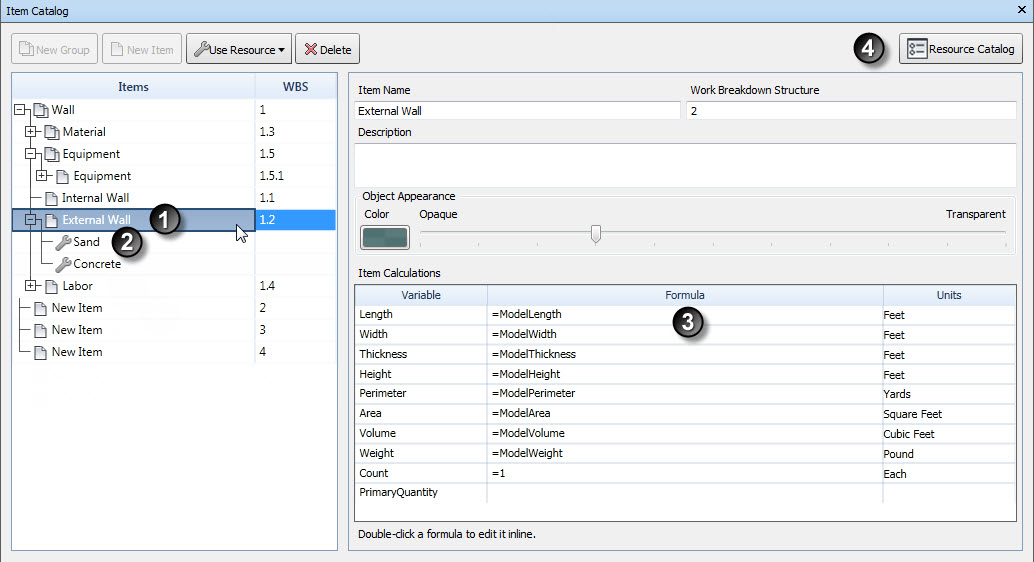Click the Resource Catalog button
This screenshot has width=1034, height=562.
point(961,49)
